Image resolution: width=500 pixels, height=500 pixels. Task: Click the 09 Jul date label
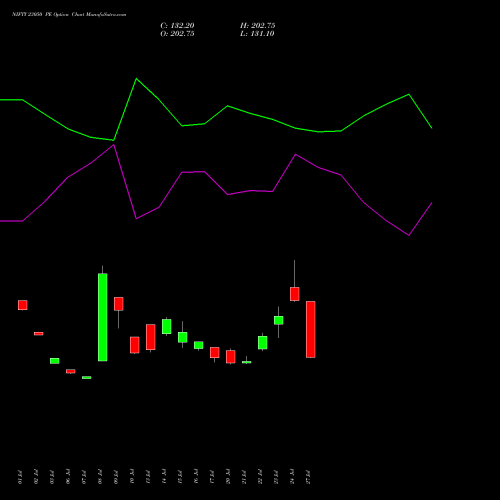coord(116,477)
